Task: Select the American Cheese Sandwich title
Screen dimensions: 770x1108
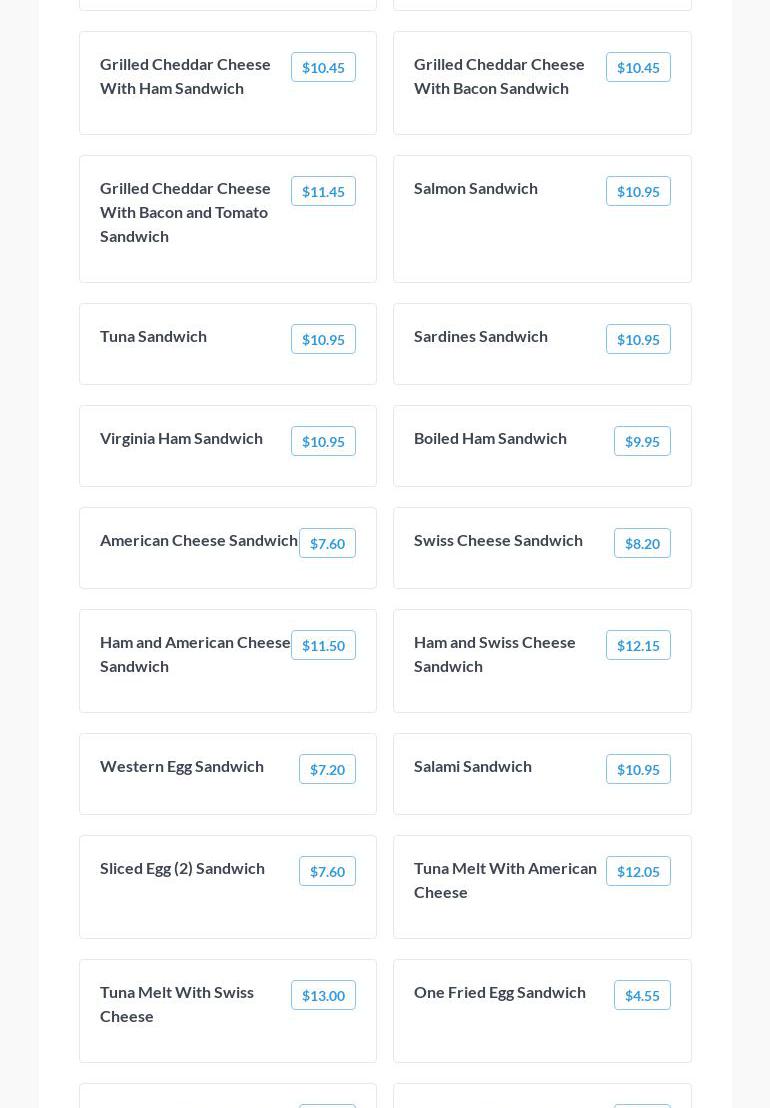Action: click(x=198, y=541)
